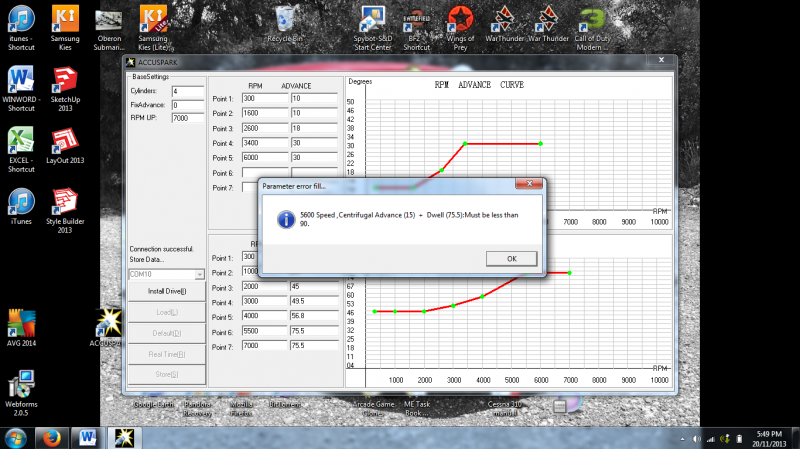This screenshot has height=449, width=800.
Task: Open the Call of Duty Modern icon
Action: [592, 29]
